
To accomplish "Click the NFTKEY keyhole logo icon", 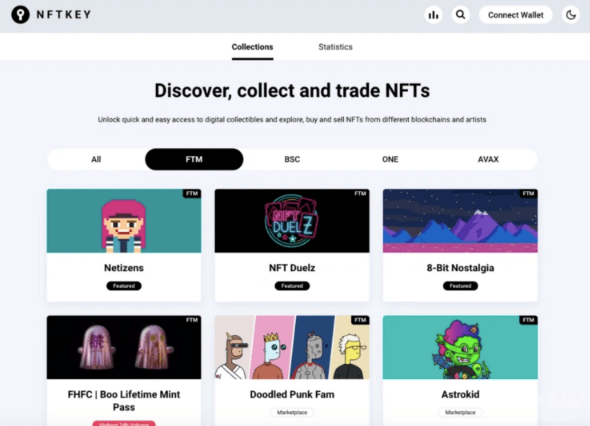I will coord(20,15).
